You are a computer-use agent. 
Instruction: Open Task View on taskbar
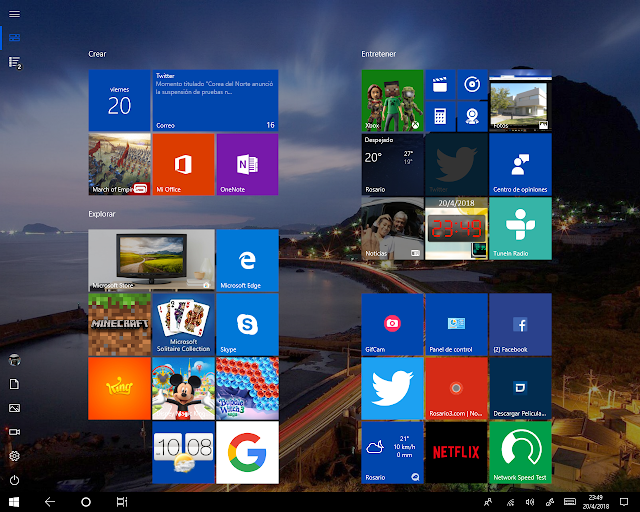point(122,502)
